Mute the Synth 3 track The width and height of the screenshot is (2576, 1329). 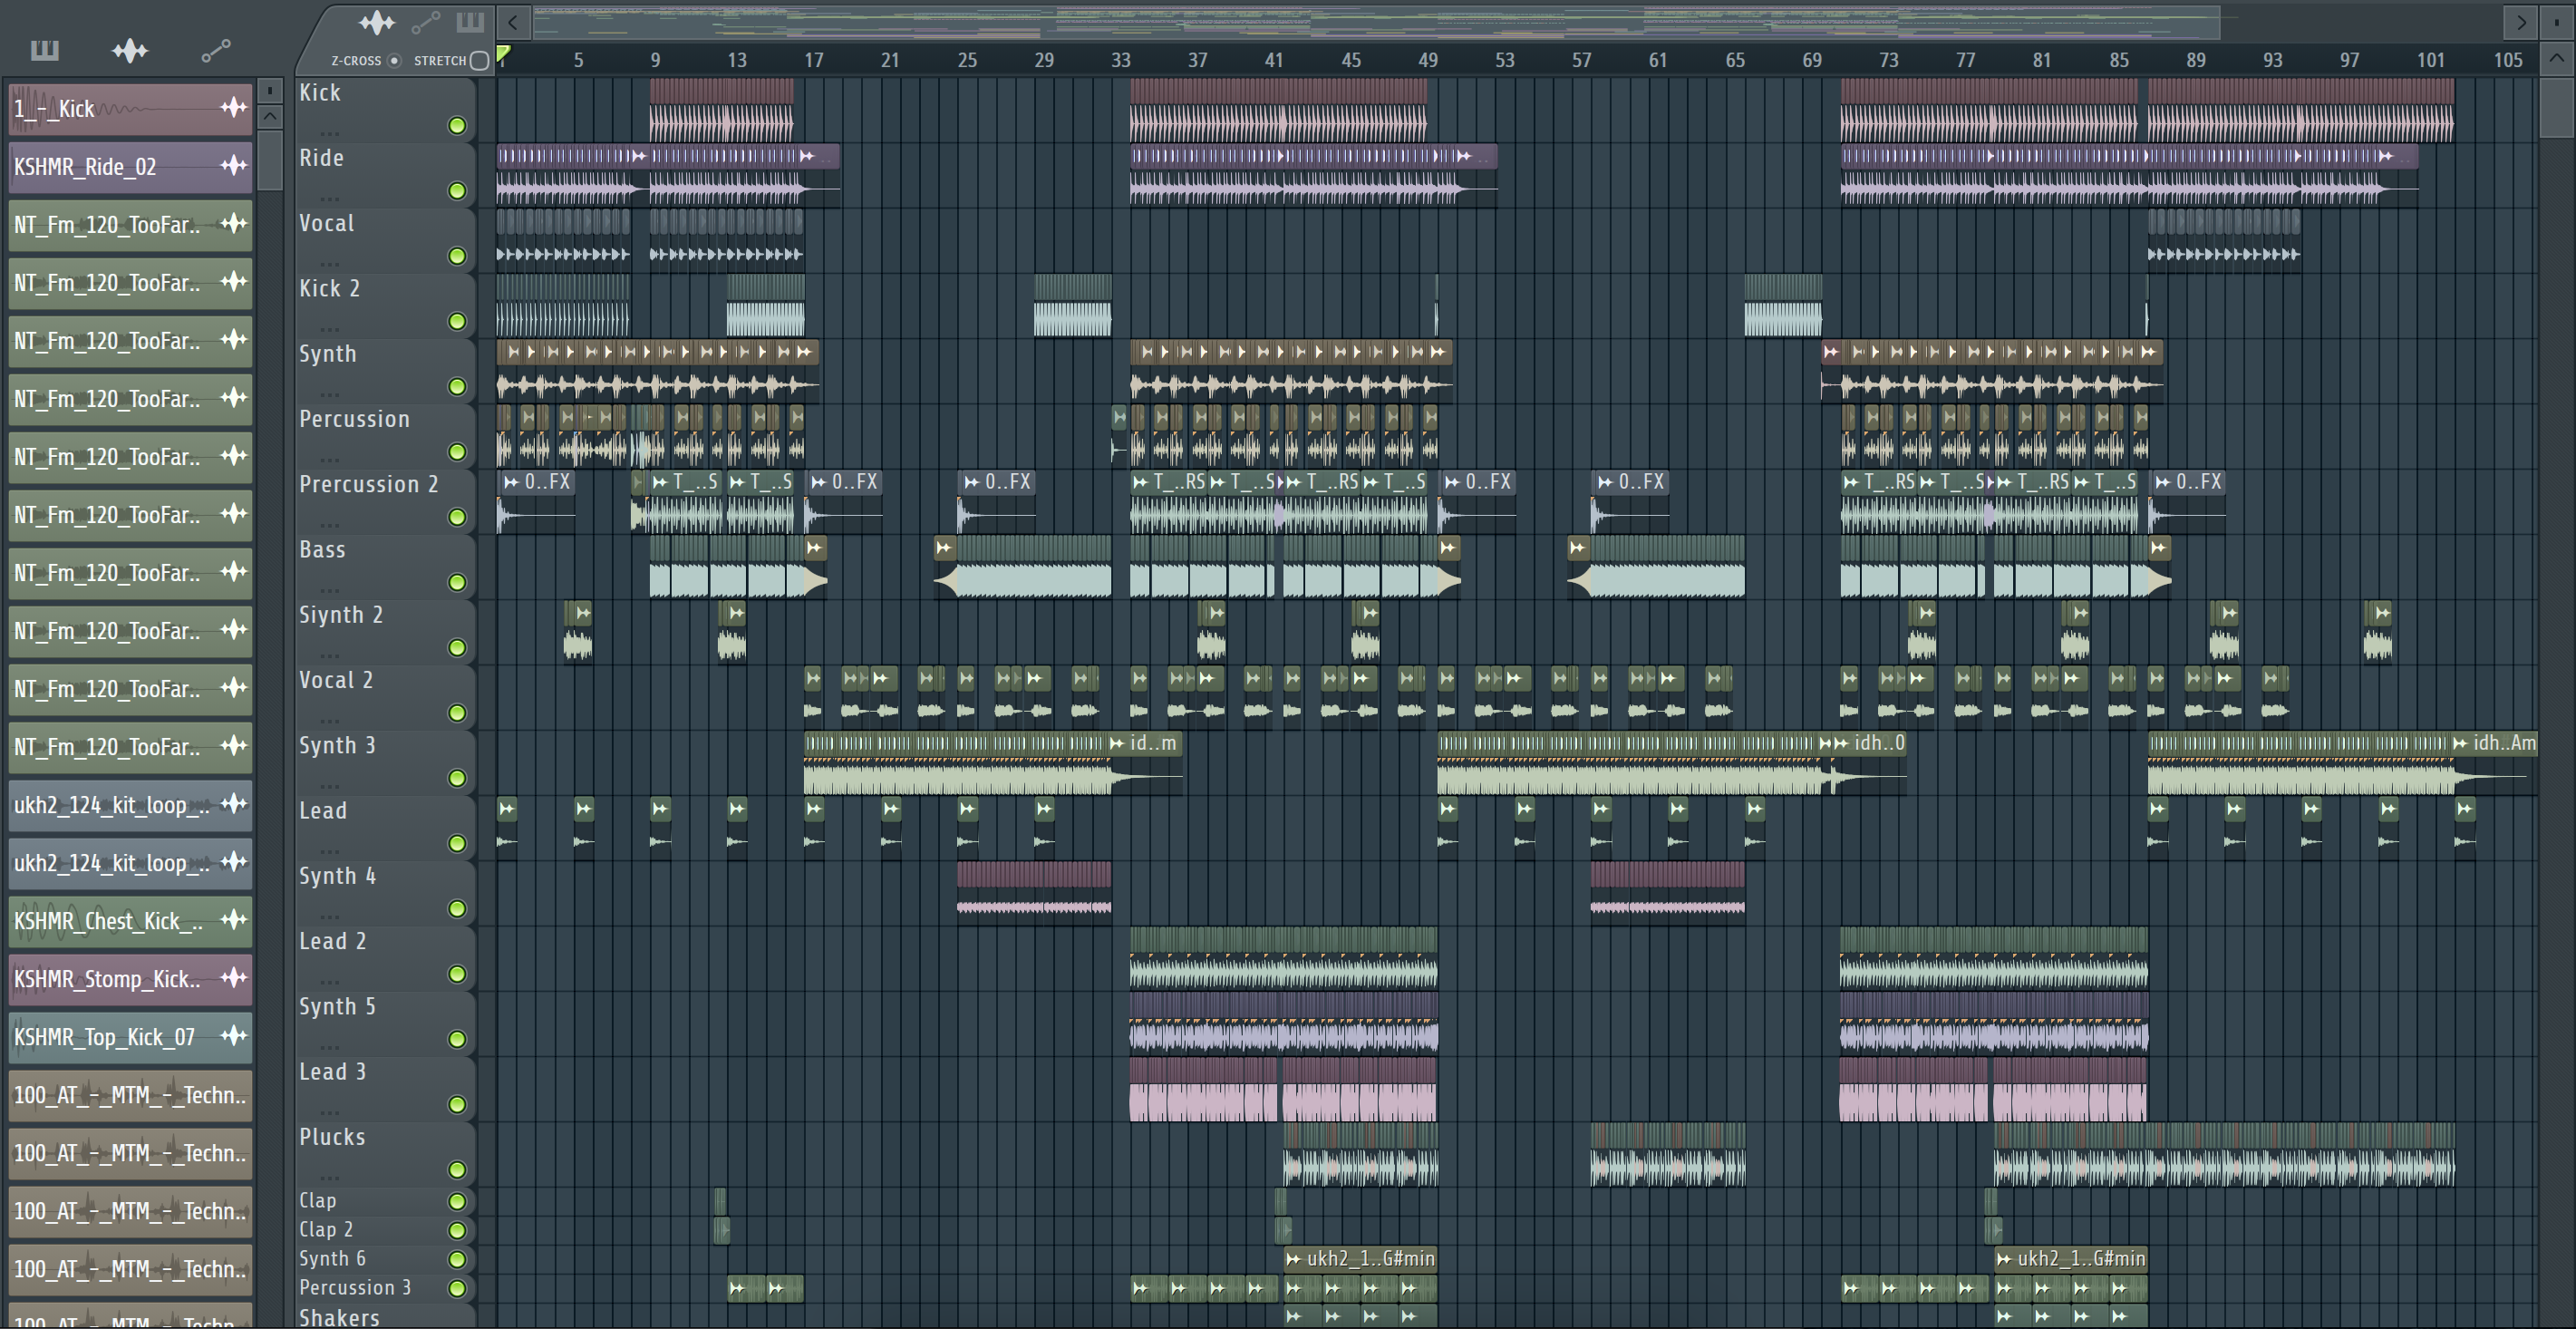(x=457, y=778)
